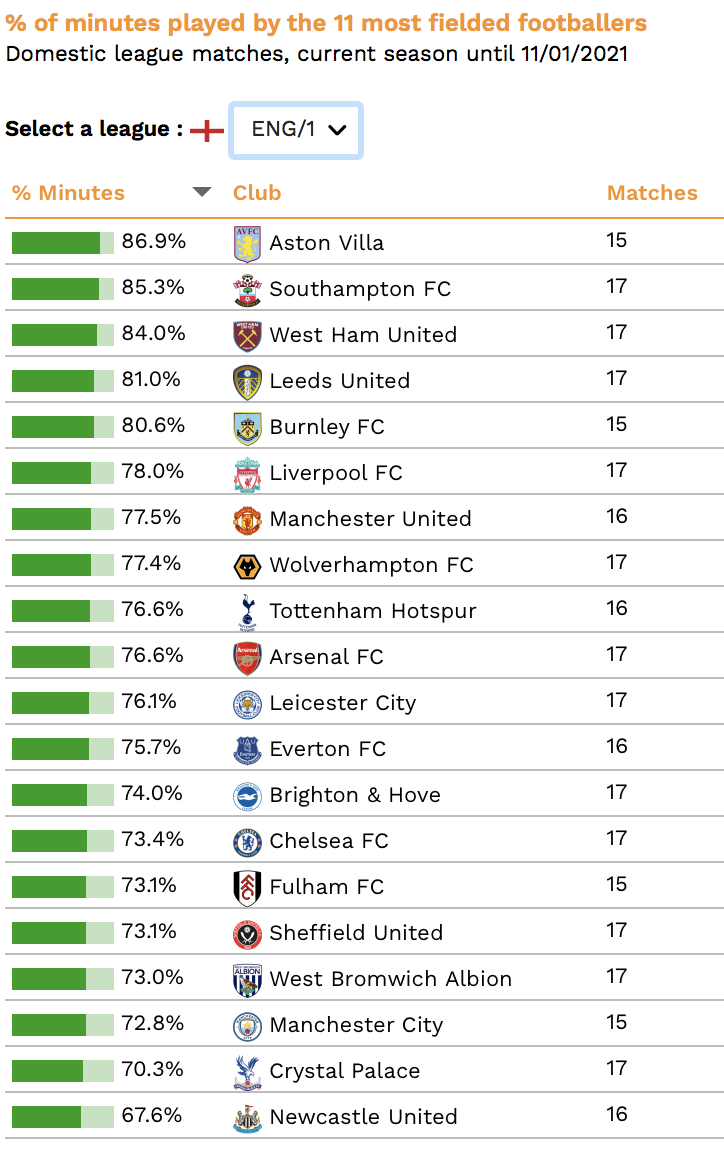Sort by the Matches column header

tap(652, 193)
